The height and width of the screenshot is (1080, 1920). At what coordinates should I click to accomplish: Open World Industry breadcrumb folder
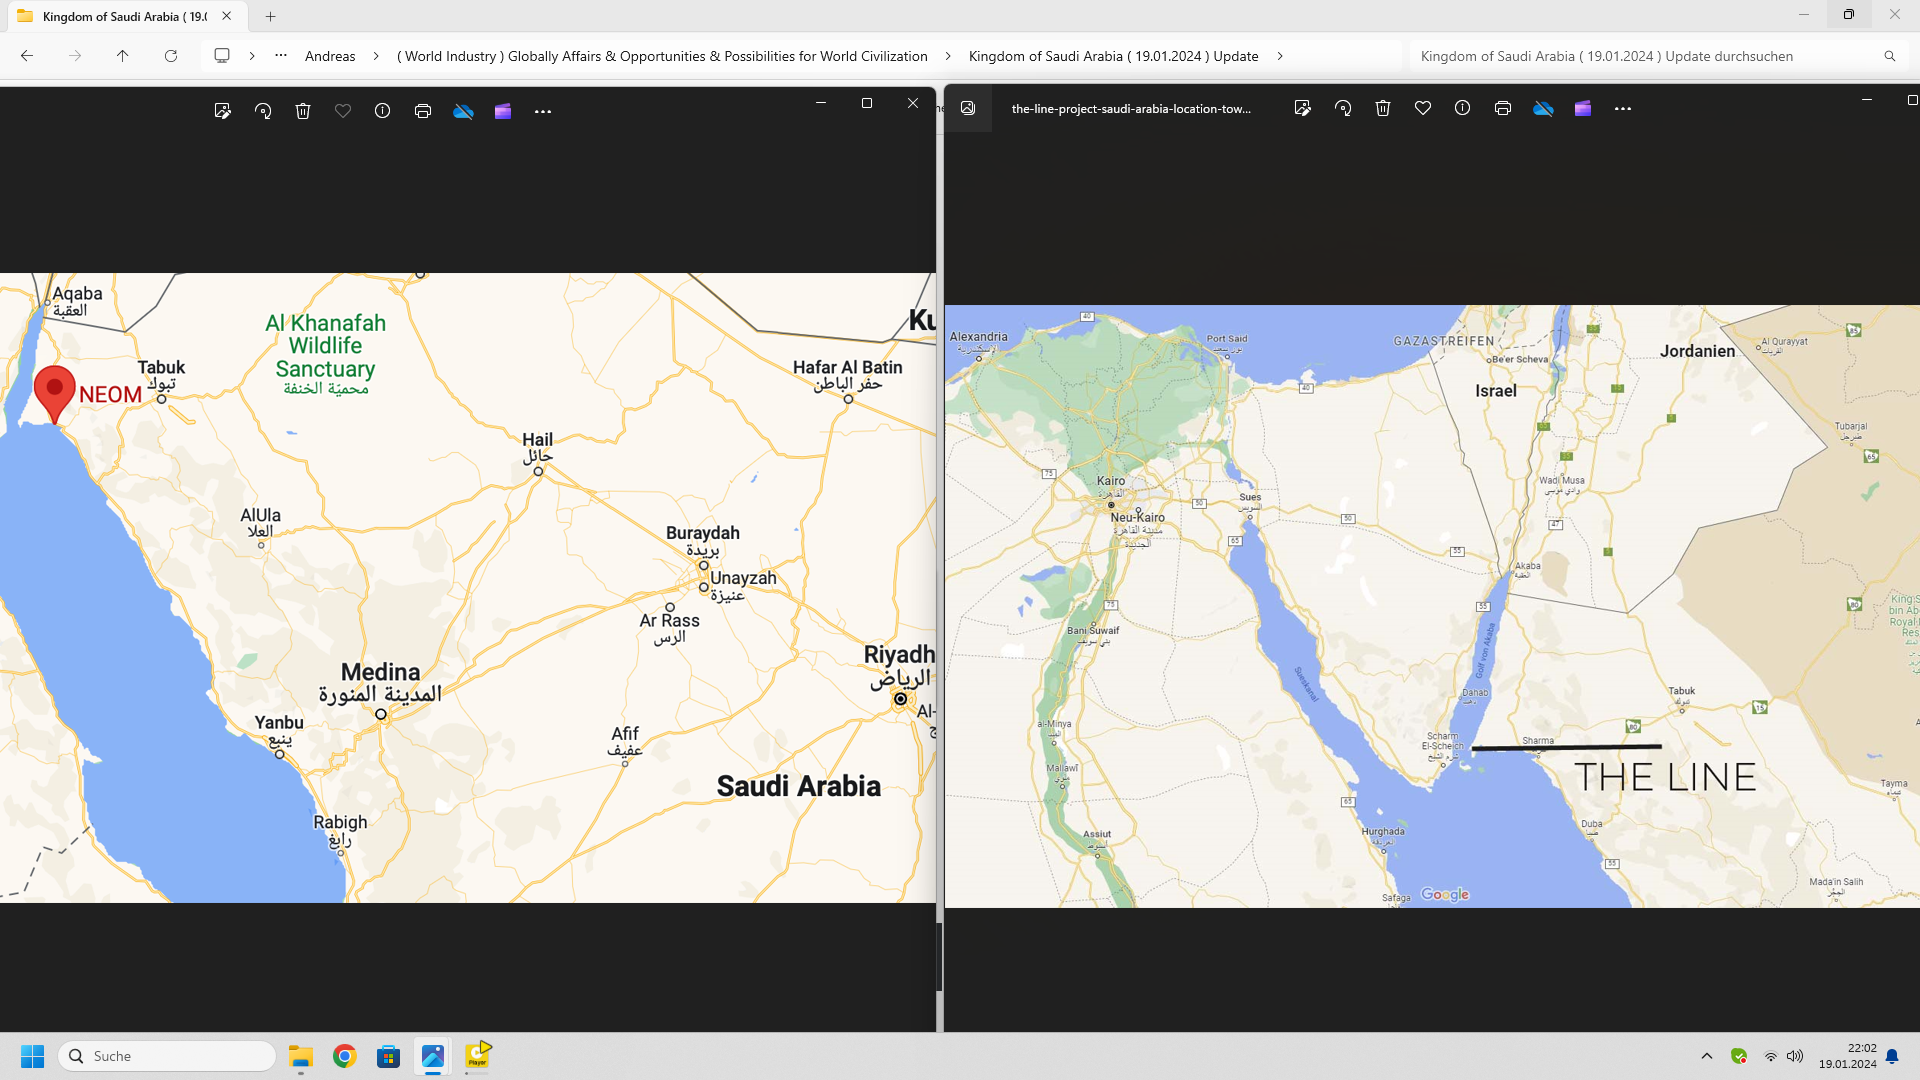pos(662,56)
